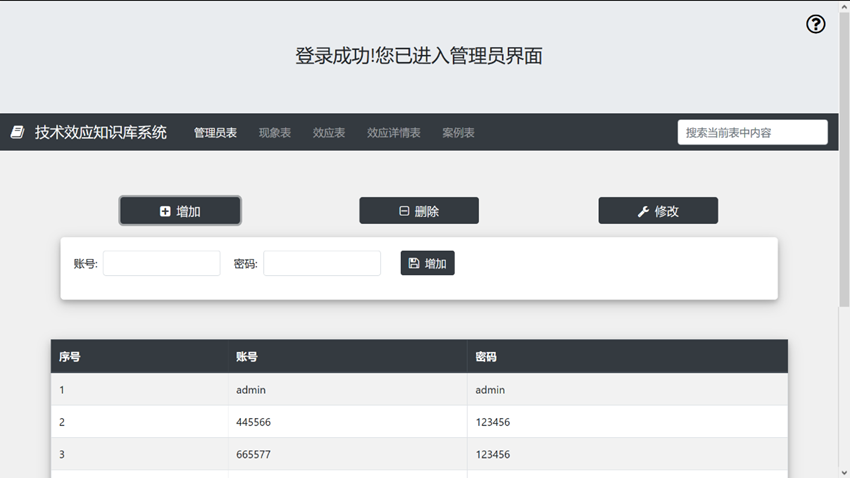Select password cell in row 665577
This screenshot has width=850, height=478.
click(x=628, y=454)
